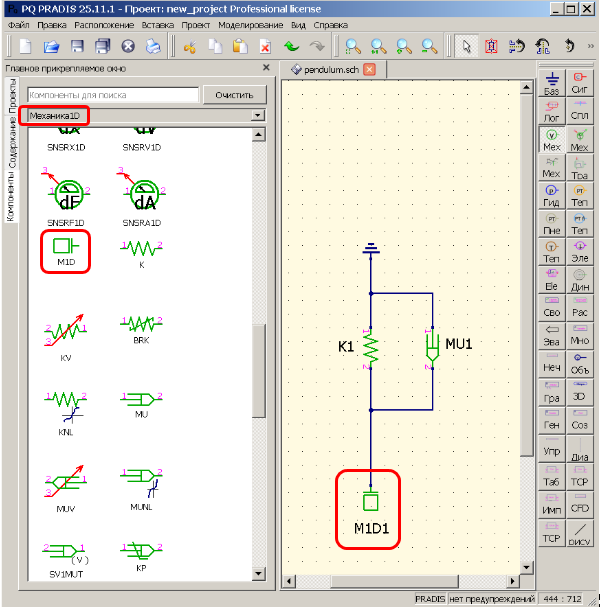Click the component search field
600x607 pixels.
coord(112,95)
